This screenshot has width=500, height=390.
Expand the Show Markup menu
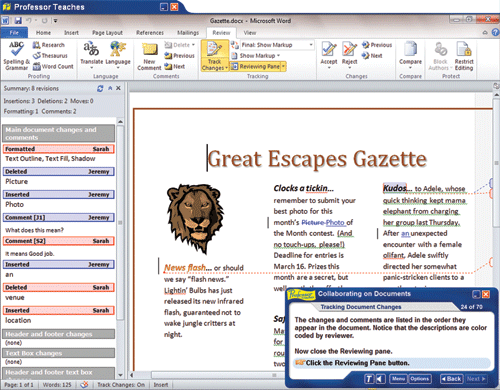[256, 56]
